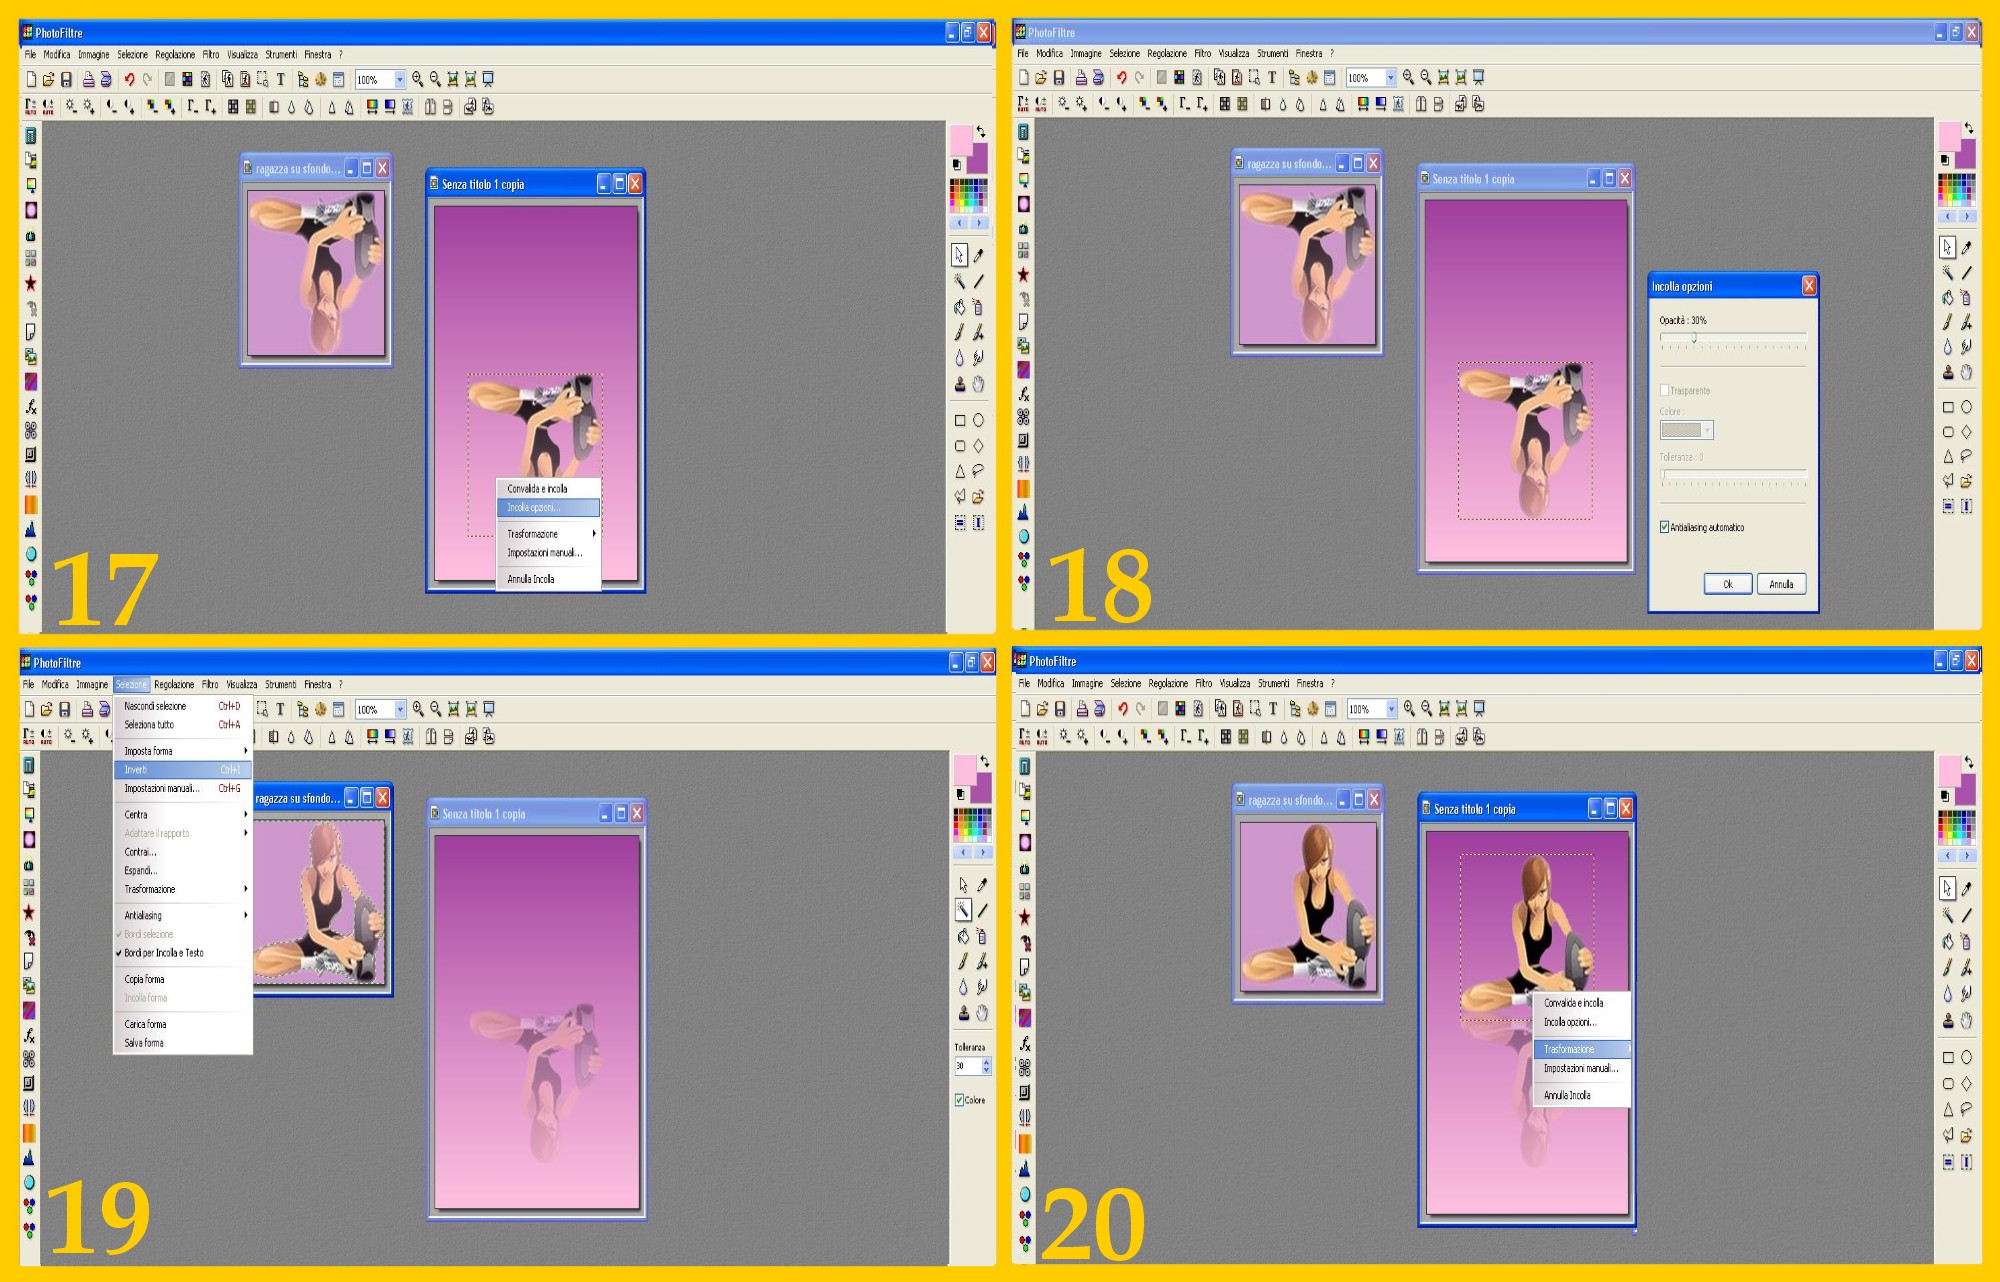Click the Opacità slider in Incolla opzioni

(1694, 338)
